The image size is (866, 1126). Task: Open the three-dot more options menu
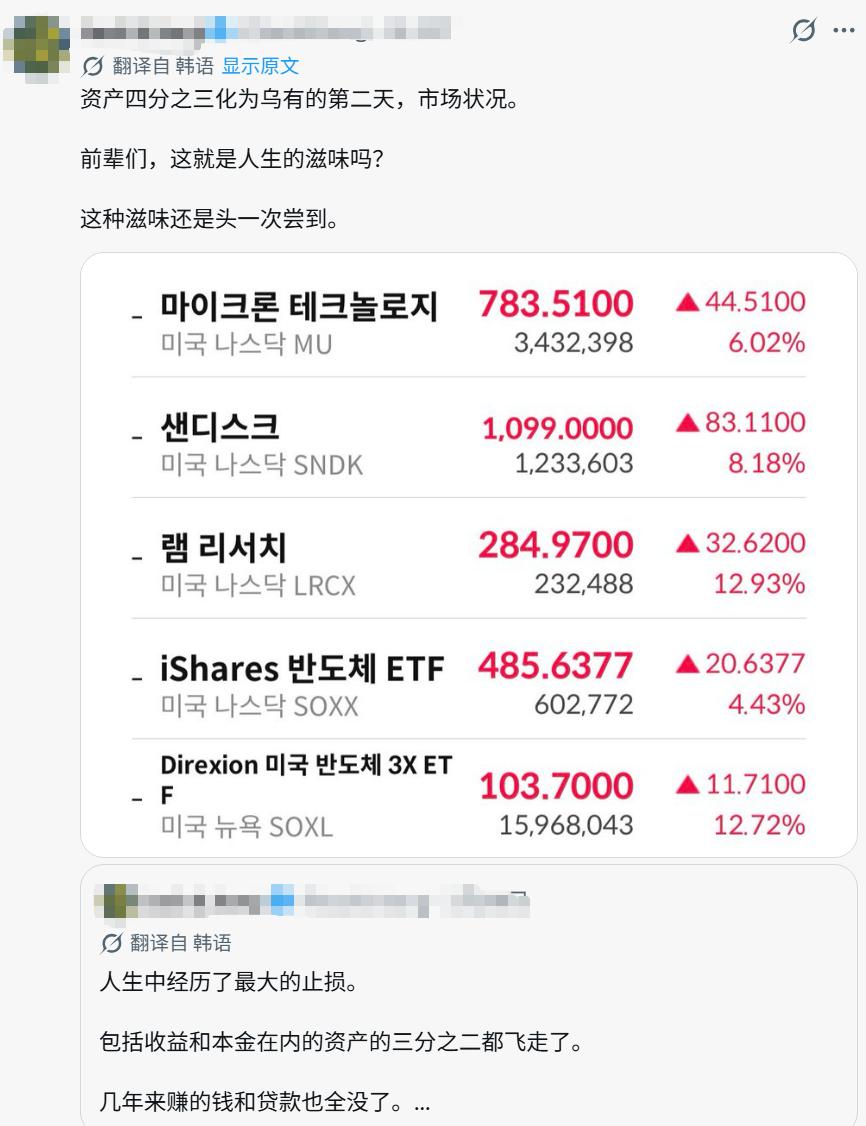[844, 30]
